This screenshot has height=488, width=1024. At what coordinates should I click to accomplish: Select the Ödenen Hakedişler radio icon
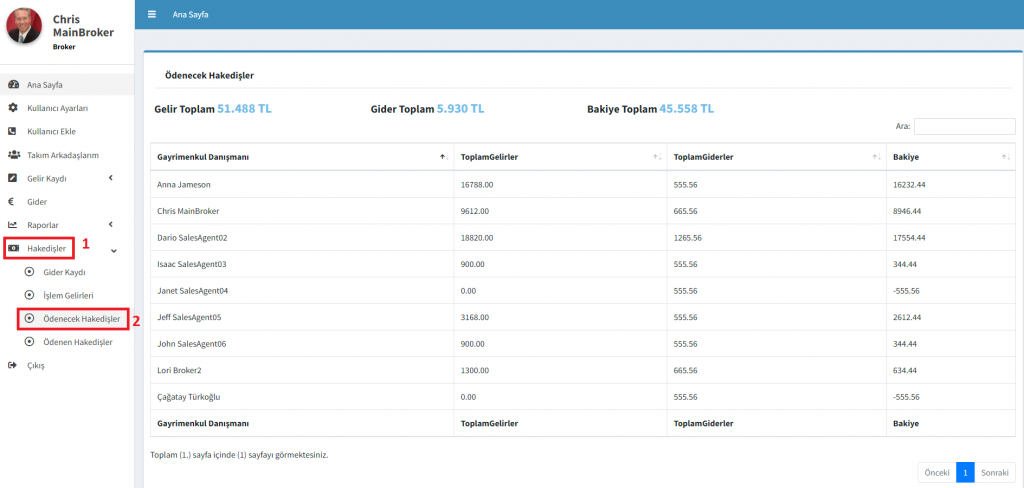click(29, 342)
